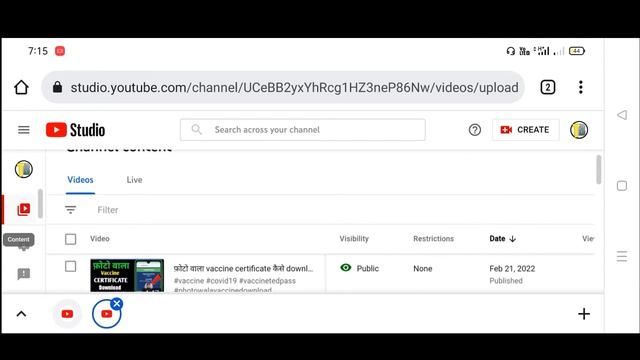The image size is (640, 360).
Task: Open the help question mark icon
Action: [475, 130]
